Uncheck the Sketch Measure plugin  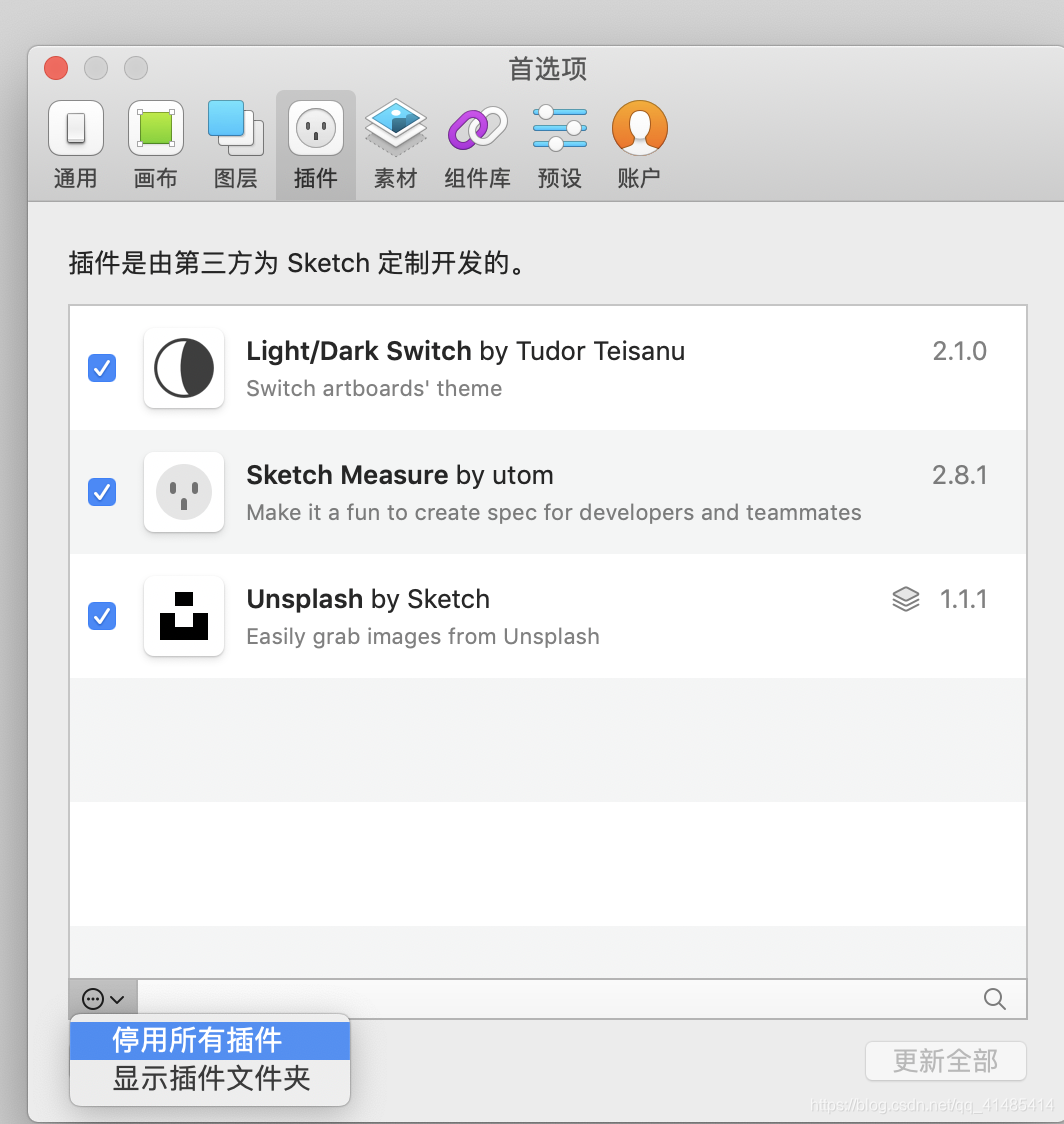pos(102,492)
